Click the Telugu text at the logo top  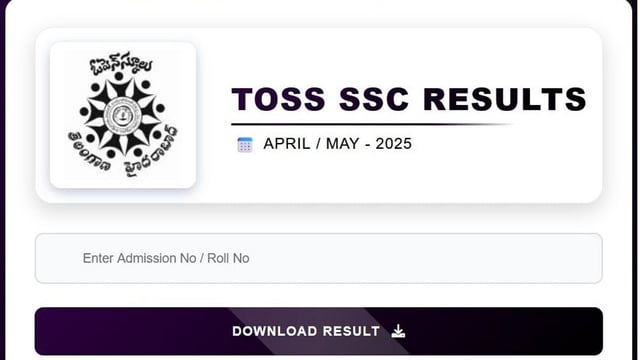coord(121,64)
